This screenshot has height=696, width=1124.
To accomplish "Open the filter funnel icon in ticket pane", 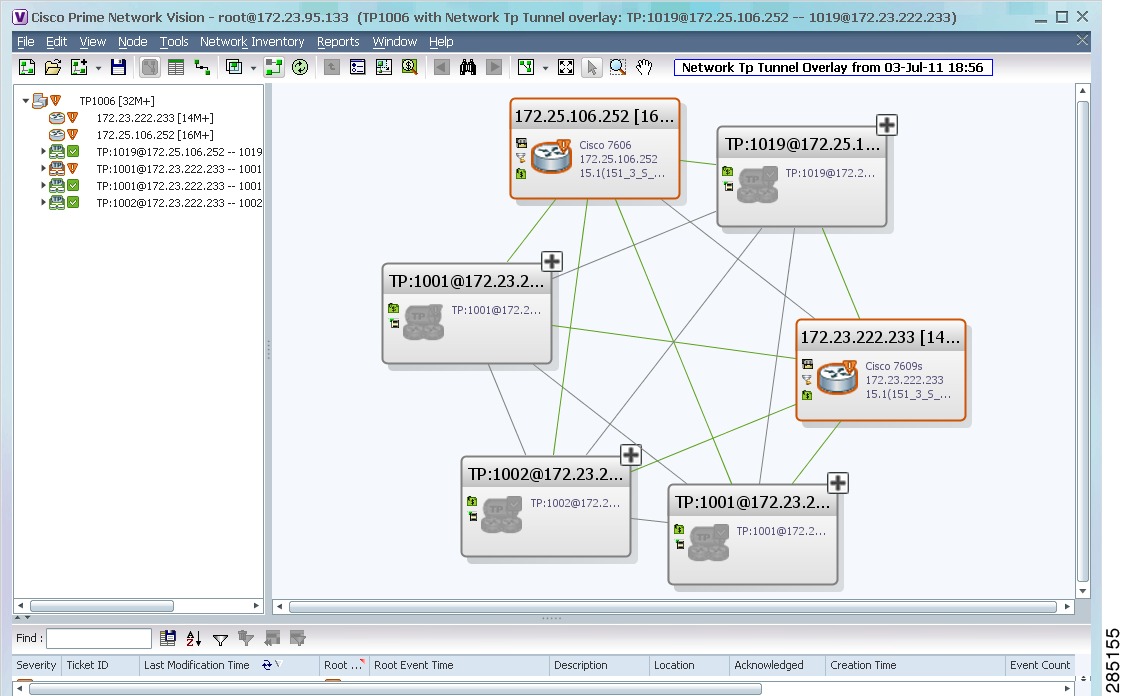I will coord(220,639).
